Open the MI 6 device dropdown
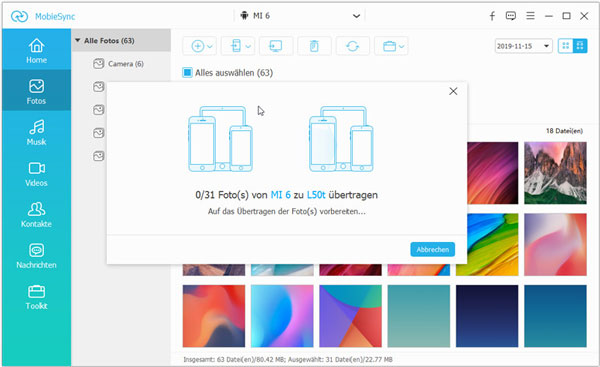Viewport: 600px width, 367px height. [x=300, y=16]
